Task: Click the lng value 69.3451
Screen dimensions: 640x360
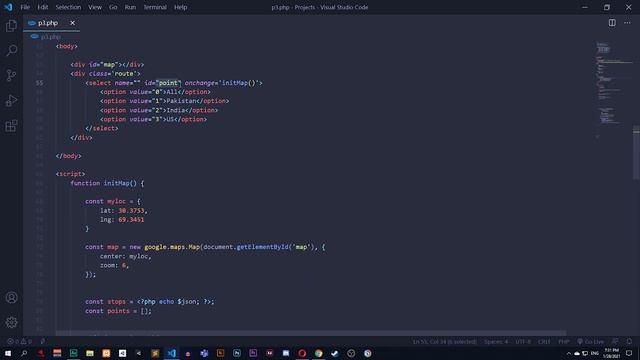Action: click(x=131, y=220)
